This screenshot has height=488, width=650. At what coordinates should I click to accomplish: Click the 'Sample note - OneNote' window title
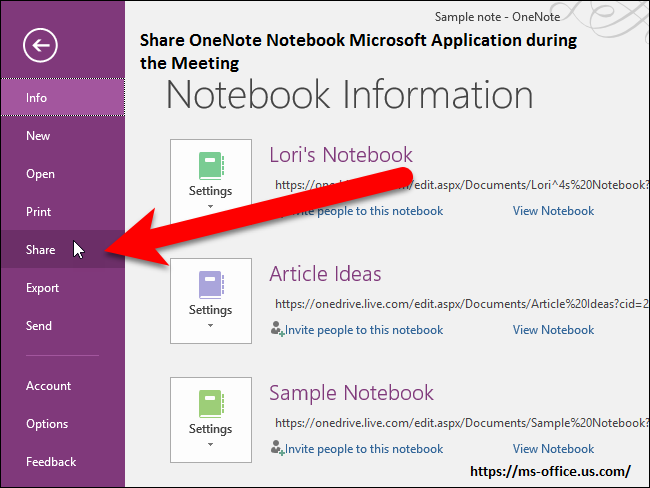pos(497,17)
